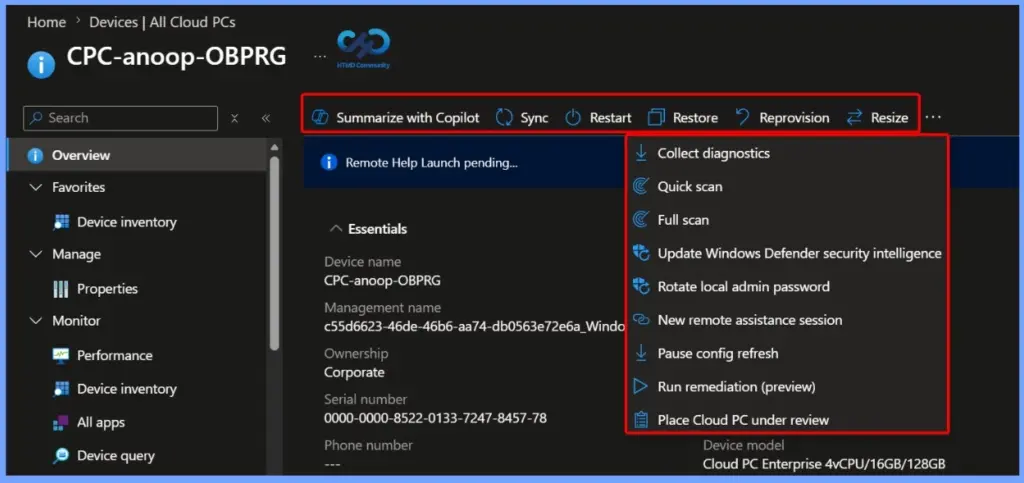Click the Overview info icon in sidebar
The width and height of the screenshot is (1024, 483).
pos(35,156)
